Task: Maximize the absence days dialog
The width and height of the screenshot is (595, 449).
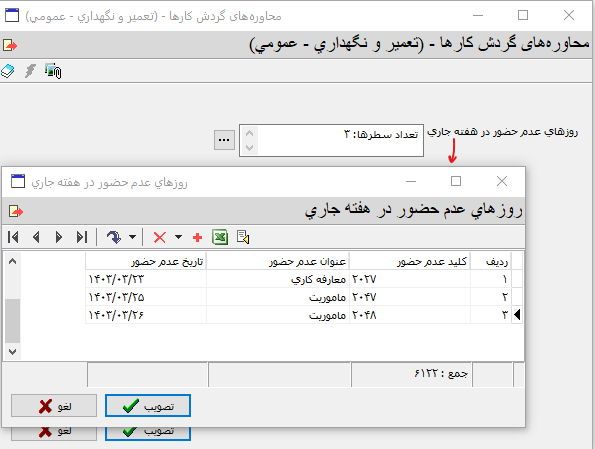Action: click(456, 181)
